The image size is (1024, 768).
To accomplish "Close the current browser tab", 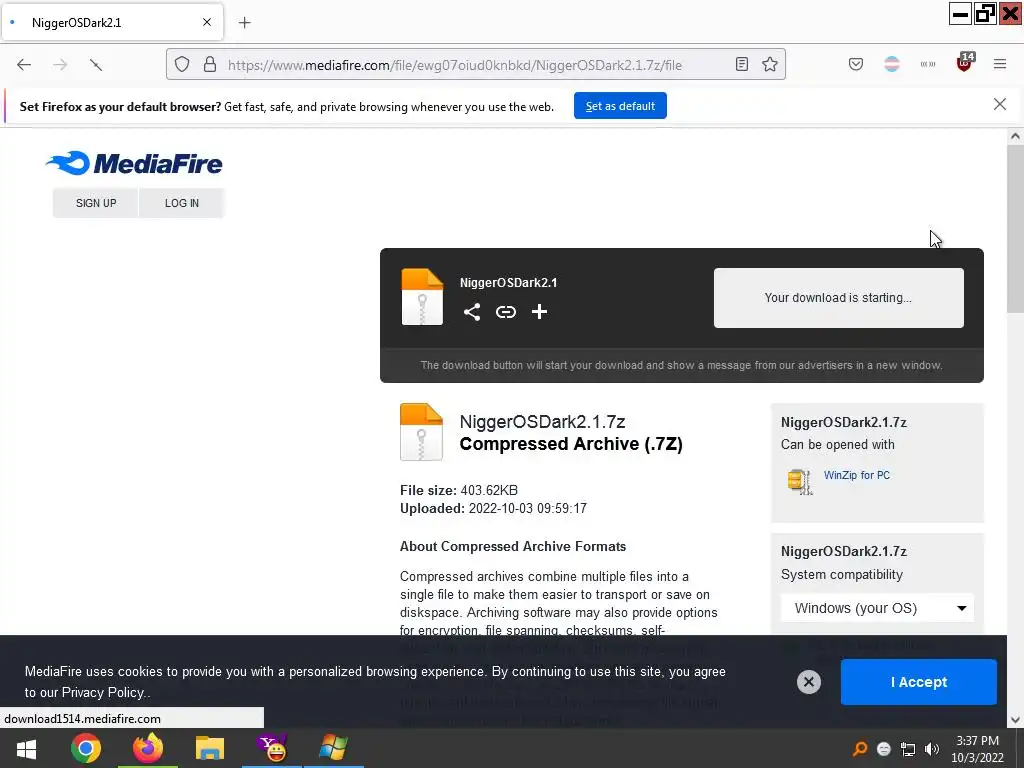I will point(207,22).
